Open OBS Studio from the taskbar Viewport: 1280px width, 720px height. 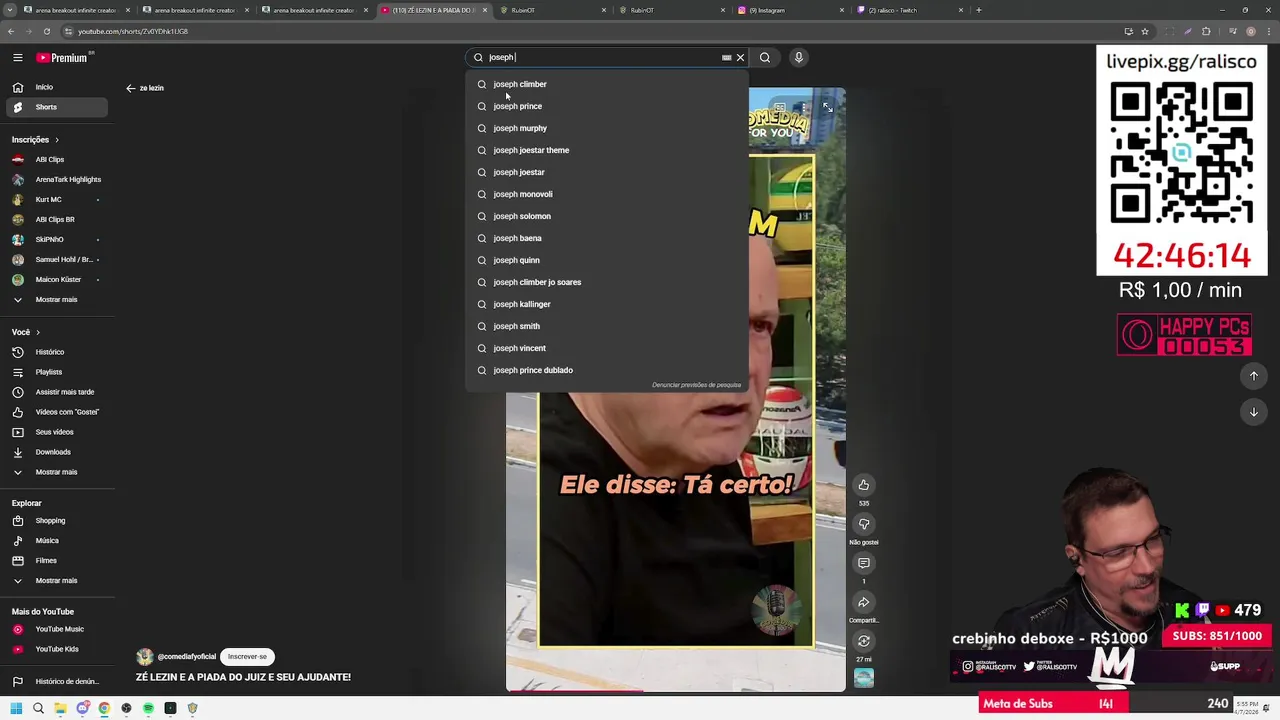pyautogui.click(x=126, y=708)
